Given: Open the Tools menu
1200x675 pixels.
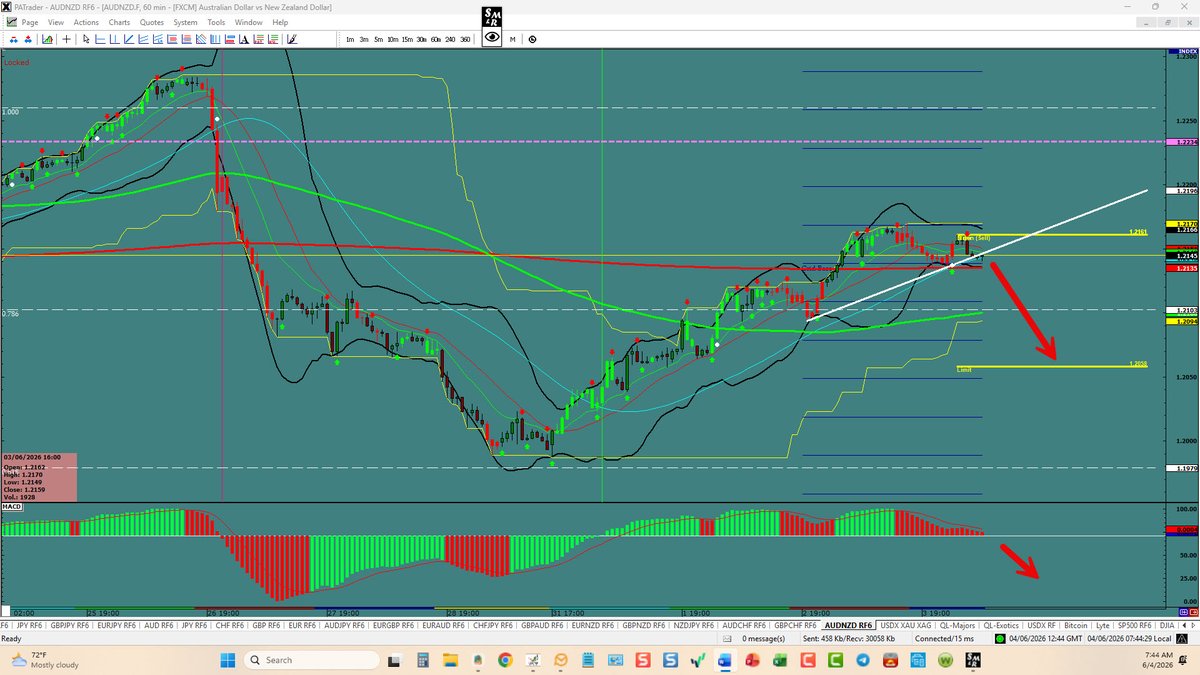Looking at the screenshot, I should (216, 22).
